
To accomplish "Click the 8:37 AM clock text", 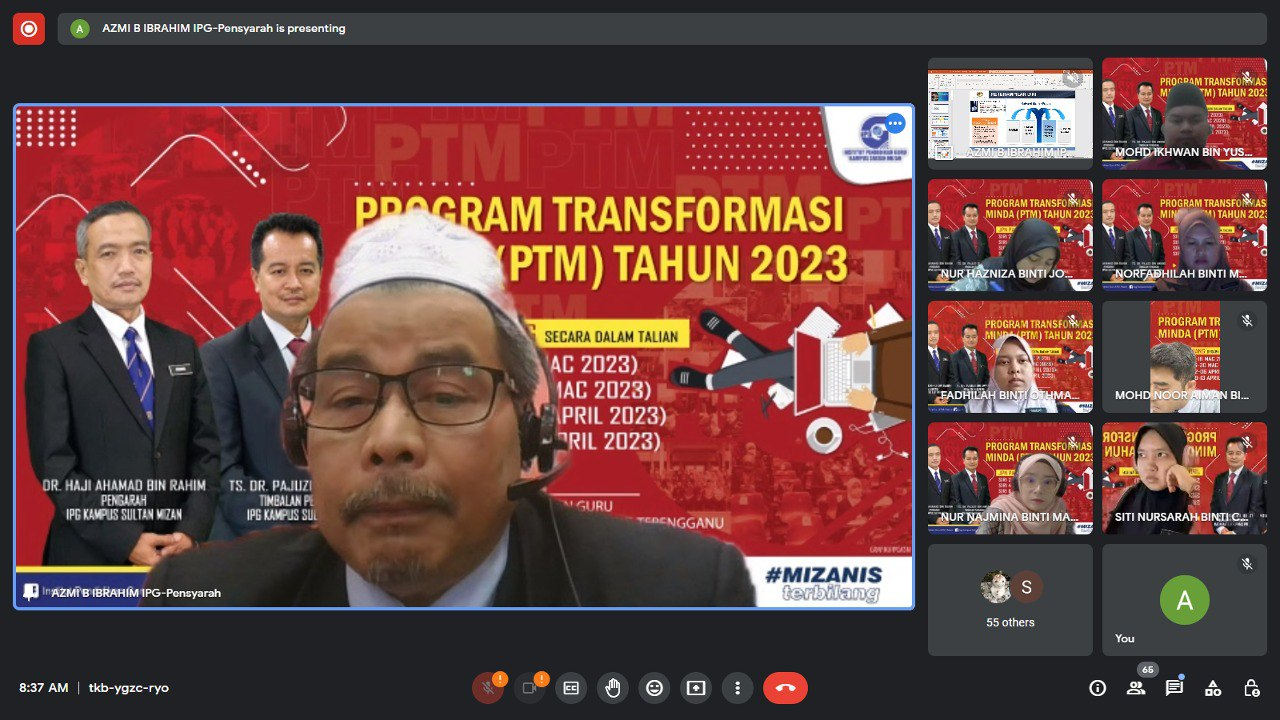I will pos(44,688).
